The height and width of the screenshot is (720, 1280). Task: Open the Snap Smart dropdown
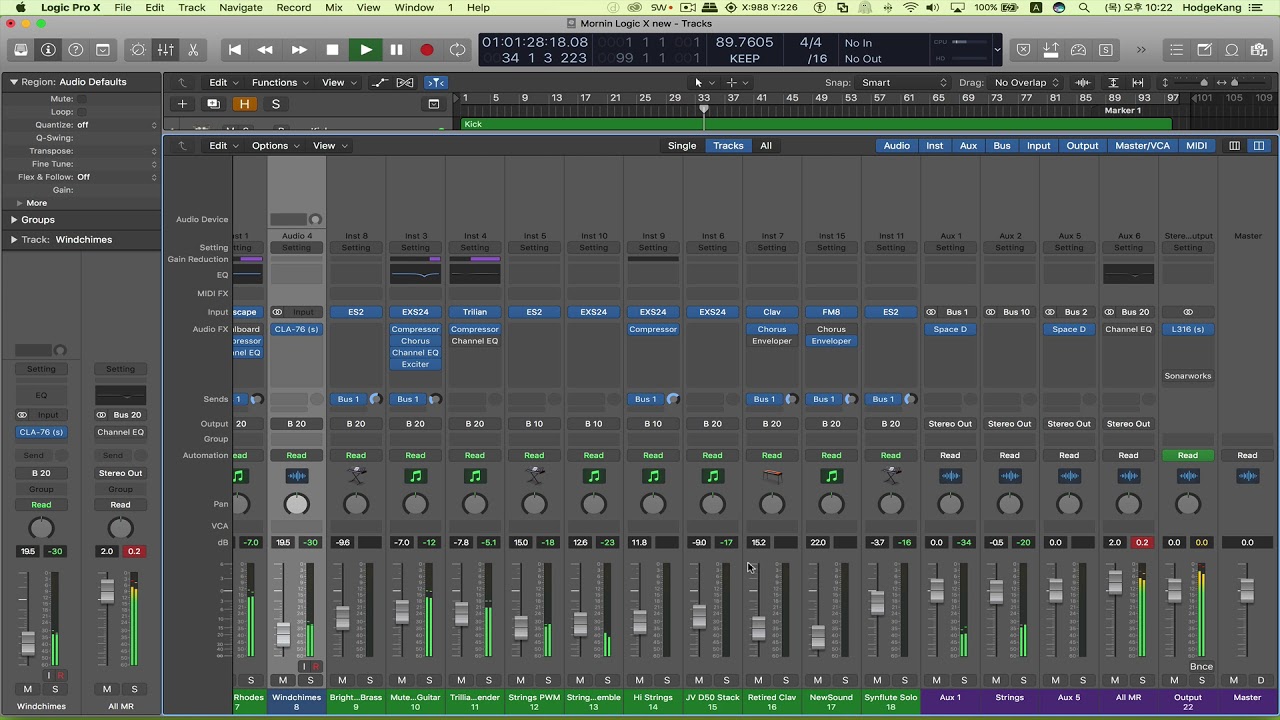pyautogui.click(x=904, y=83)
